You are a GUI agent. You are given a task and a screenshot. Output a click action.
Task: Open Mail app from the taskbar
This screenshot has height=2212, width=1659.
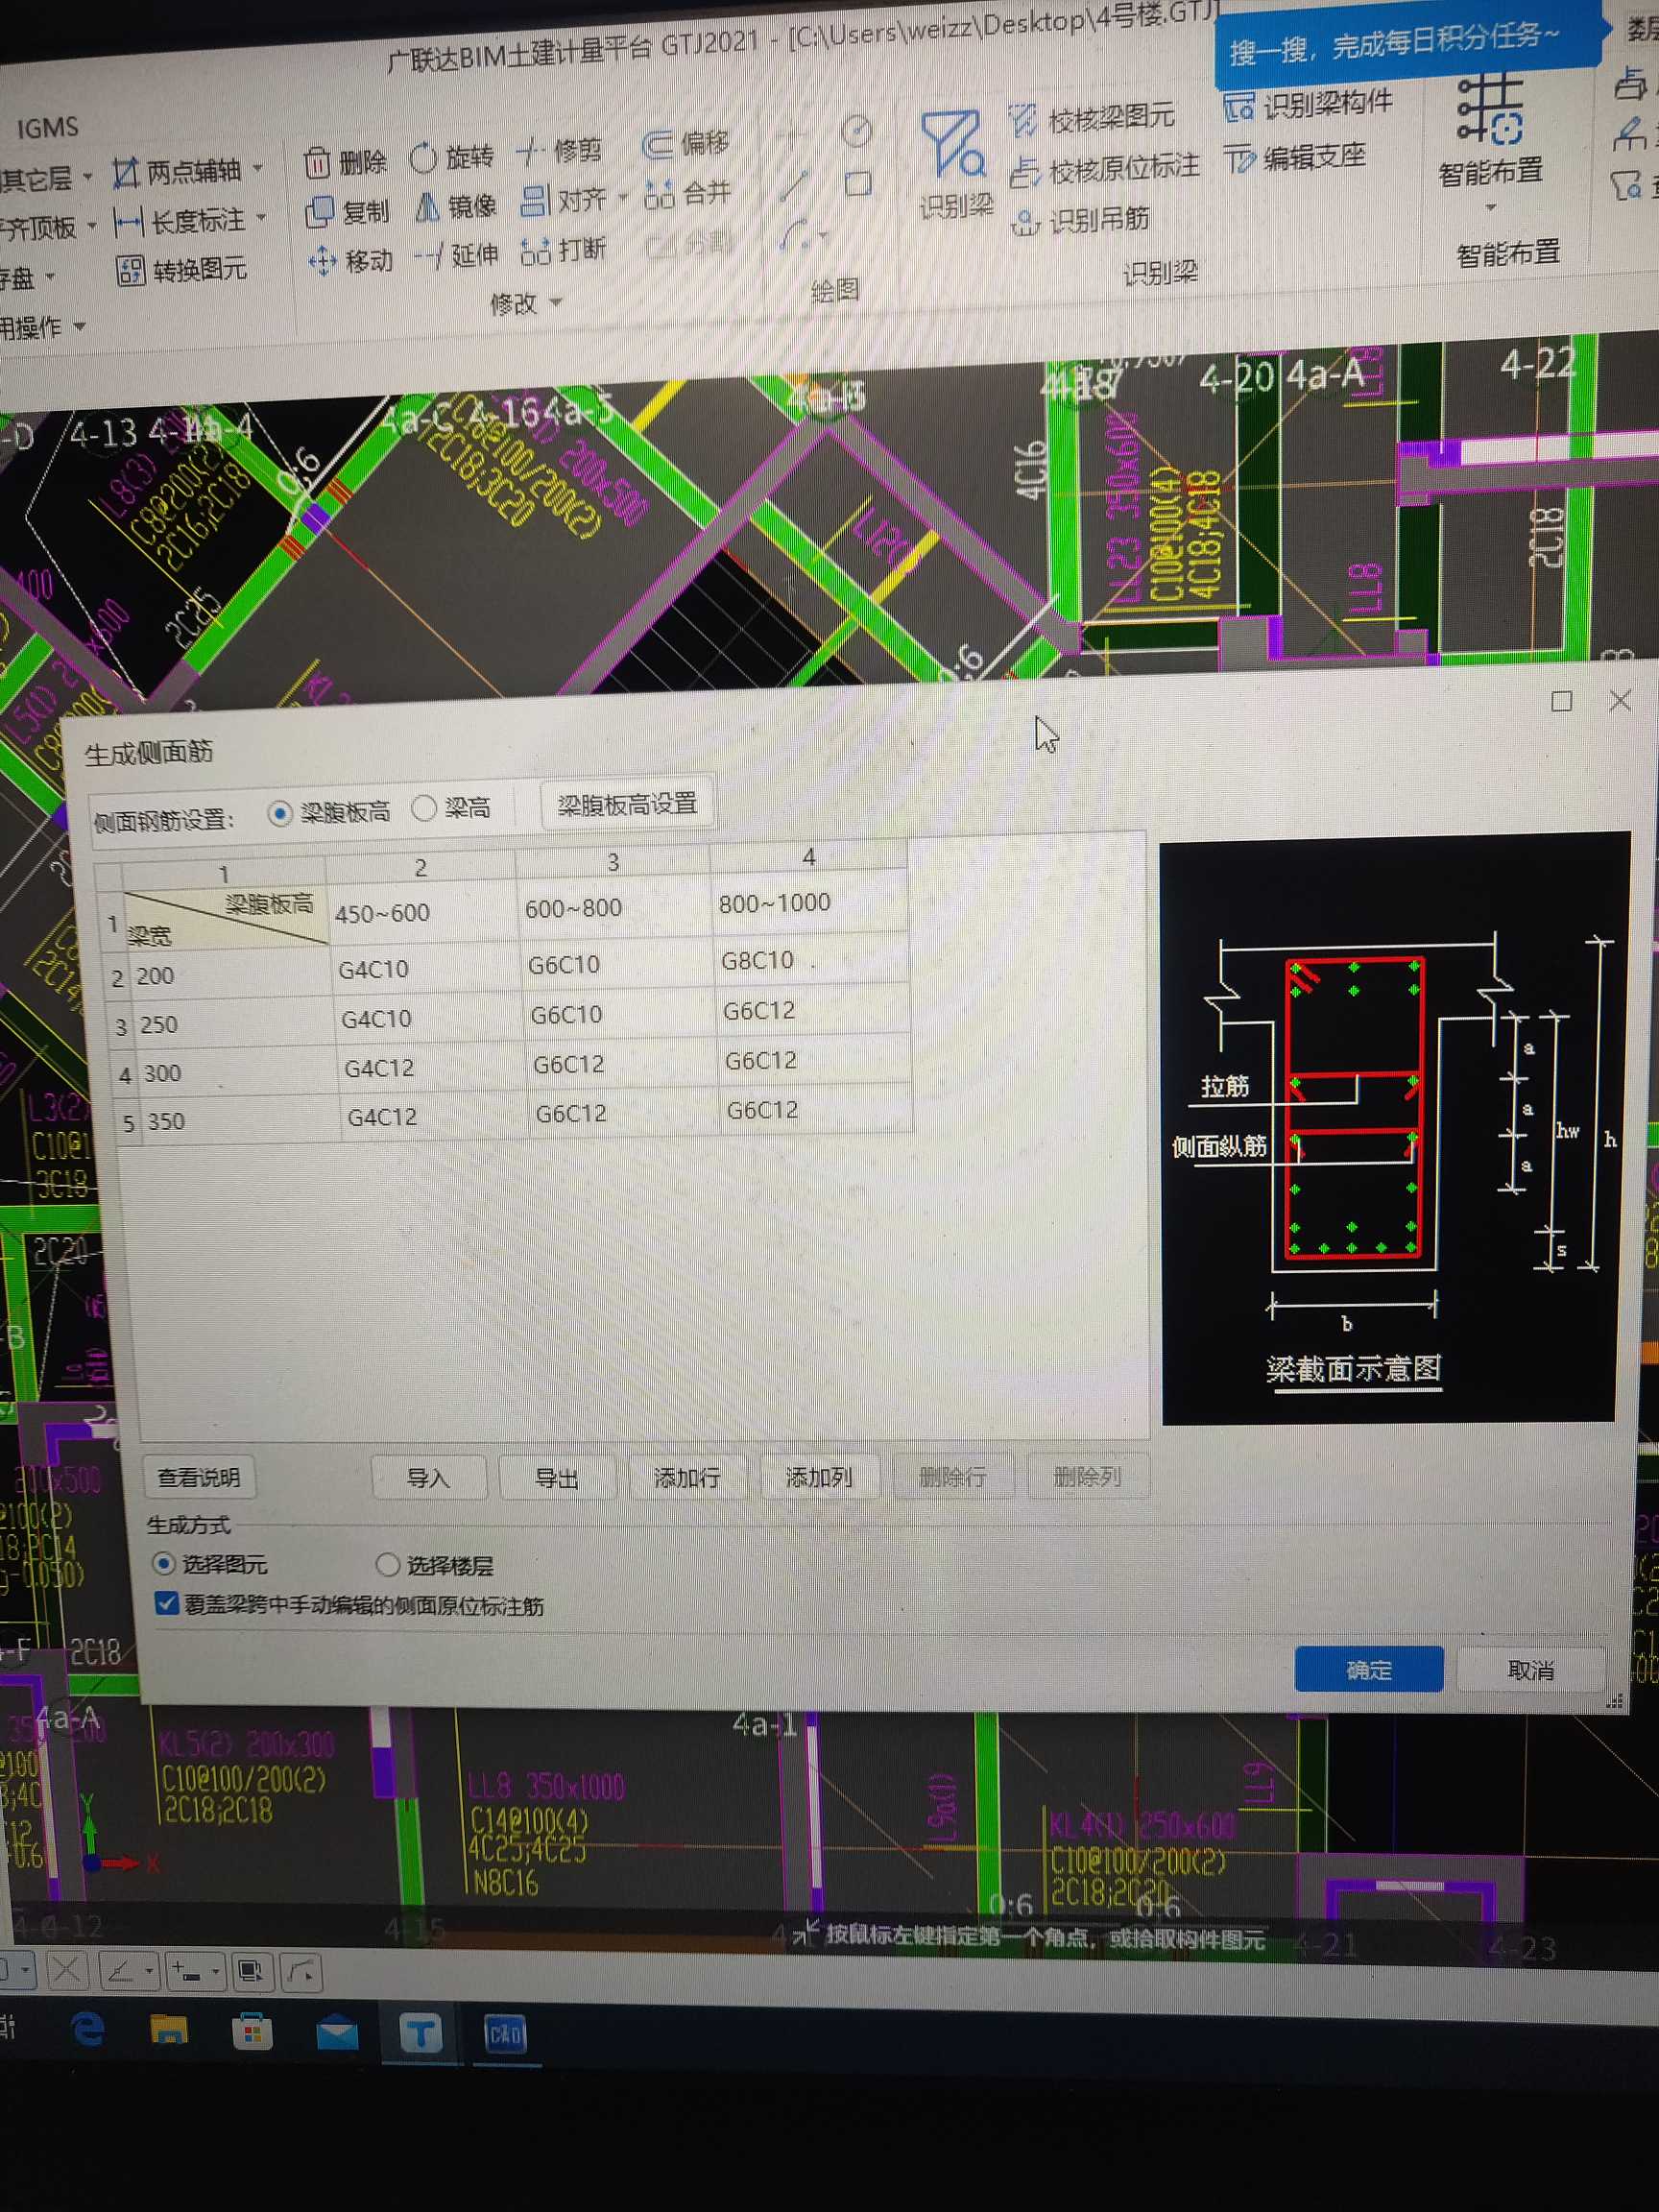[337, 2034]
